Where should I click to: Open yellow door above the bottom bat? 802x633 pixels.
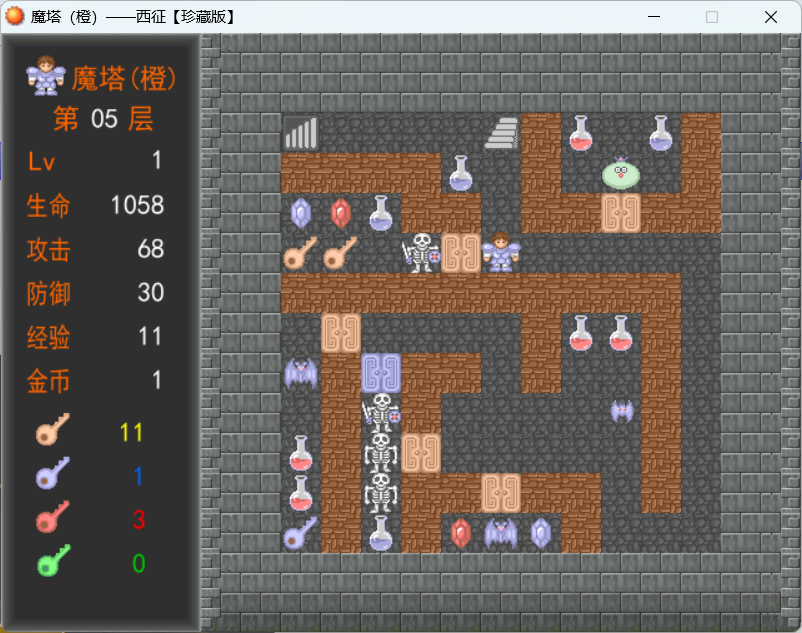(501, 493)
